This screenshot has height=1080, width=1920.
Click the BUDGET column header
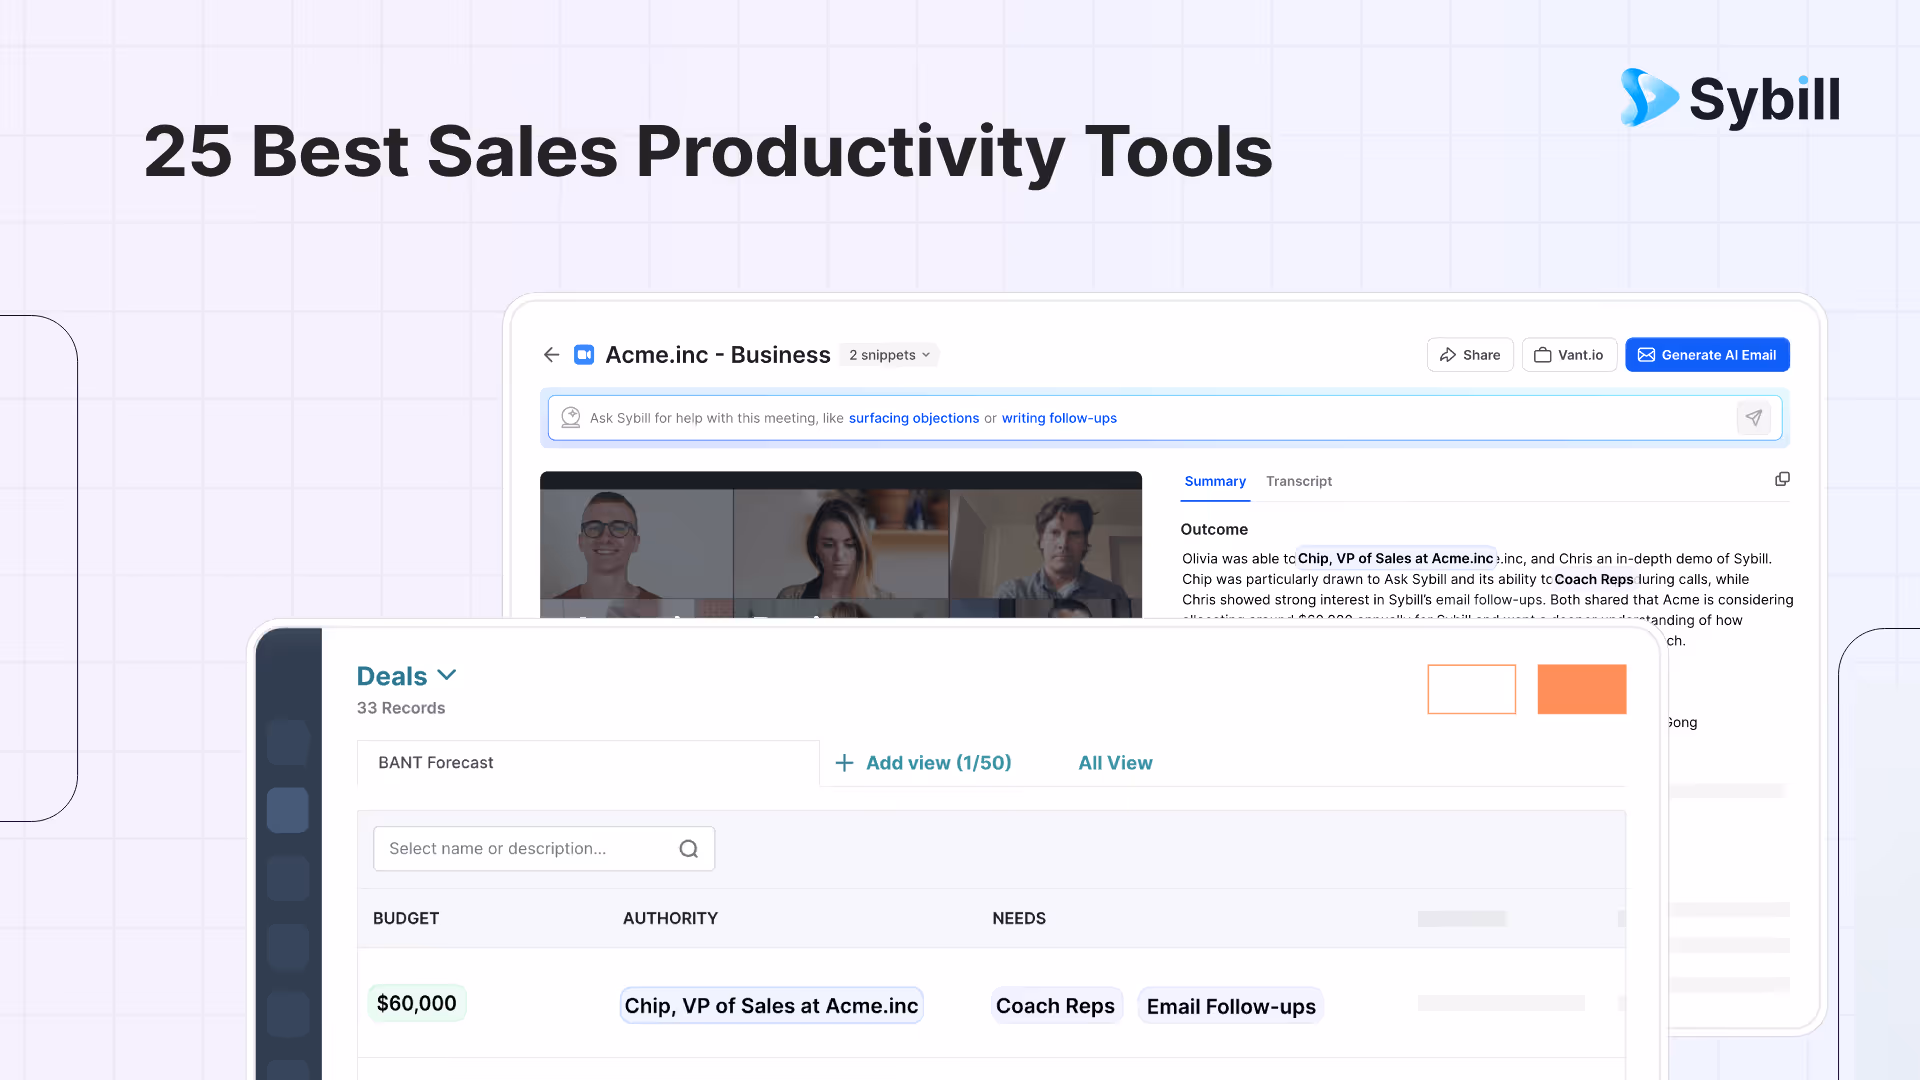tap(406, 918)
